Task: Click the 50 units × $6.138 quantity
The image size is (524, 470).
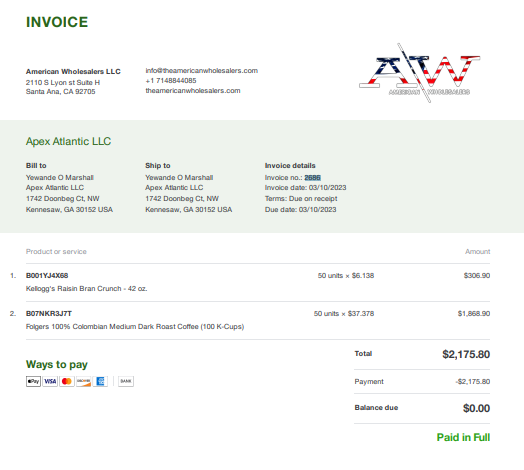Action: coord(346,275)
